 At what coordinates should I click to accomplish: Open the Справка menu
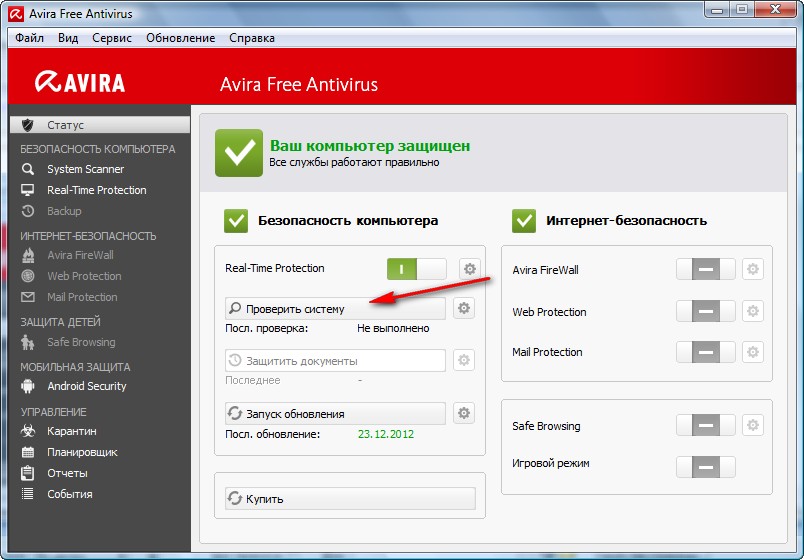(x=252, y=38)
